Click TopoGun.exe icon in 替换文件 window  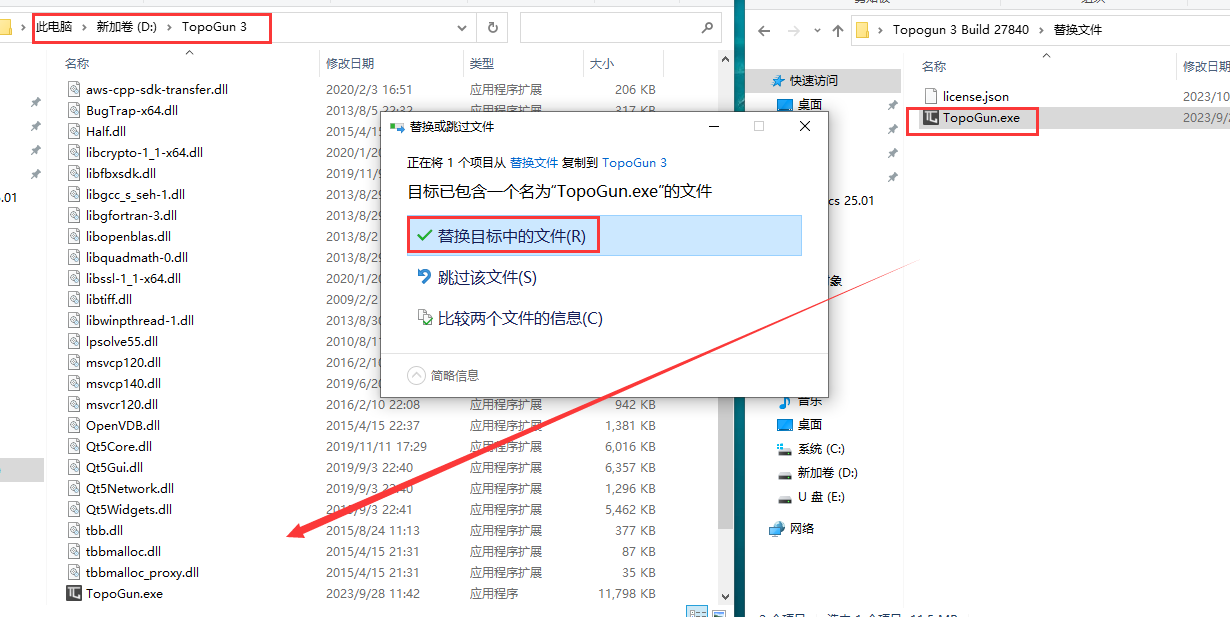[931, 117]
